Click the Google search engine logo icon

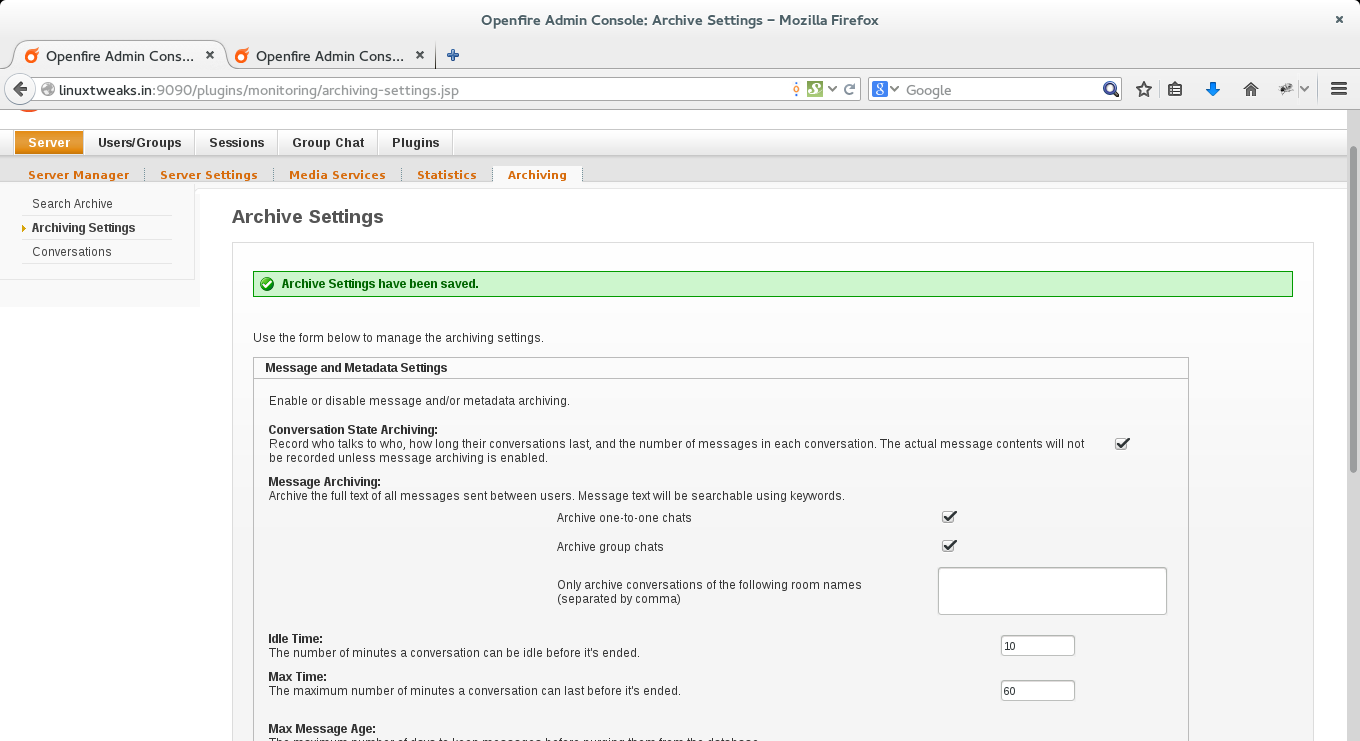coord(879,89)
